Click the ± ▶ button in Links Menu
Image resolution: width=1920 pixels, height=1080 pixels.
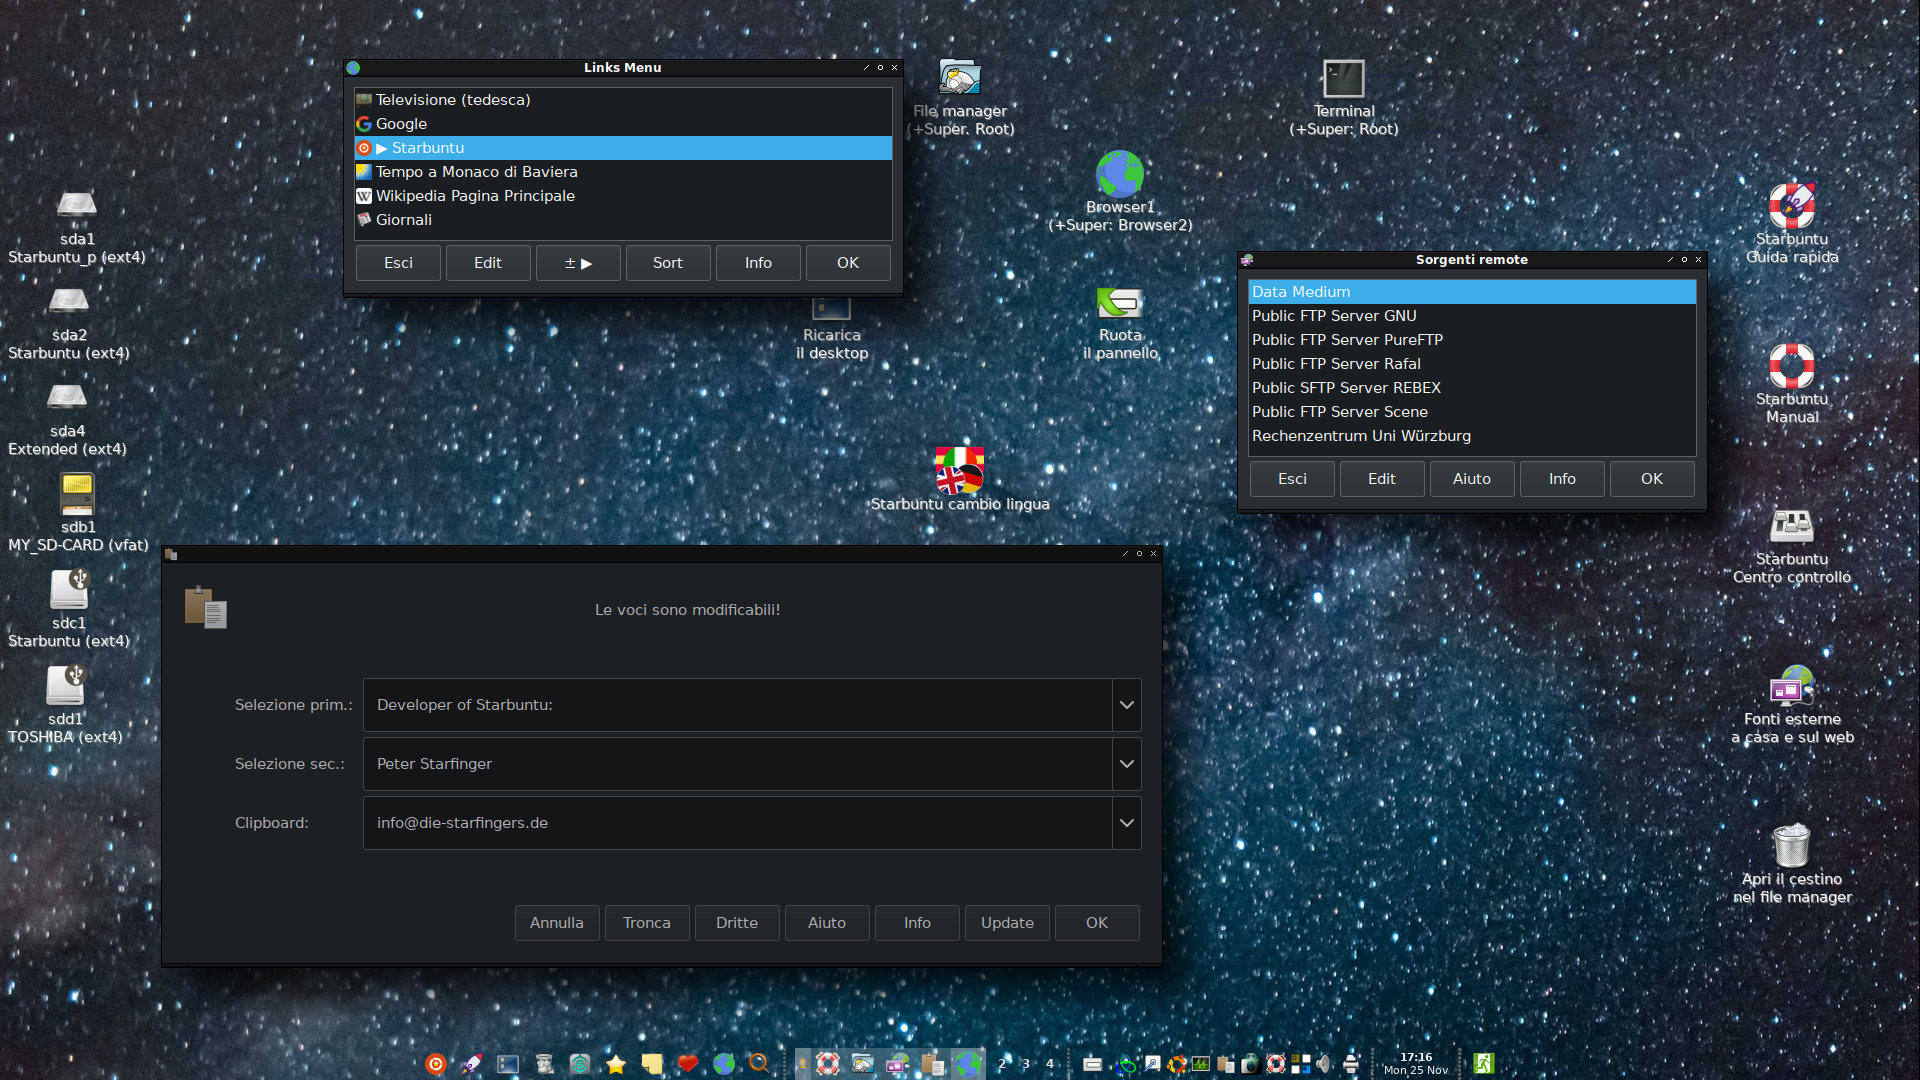click(578, 263)
